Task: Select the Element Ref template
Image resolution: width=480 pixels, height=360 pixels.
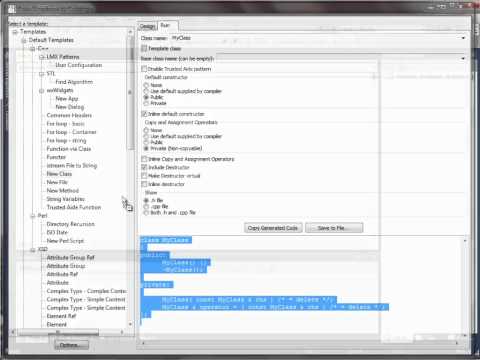Action: click(61, 316)
